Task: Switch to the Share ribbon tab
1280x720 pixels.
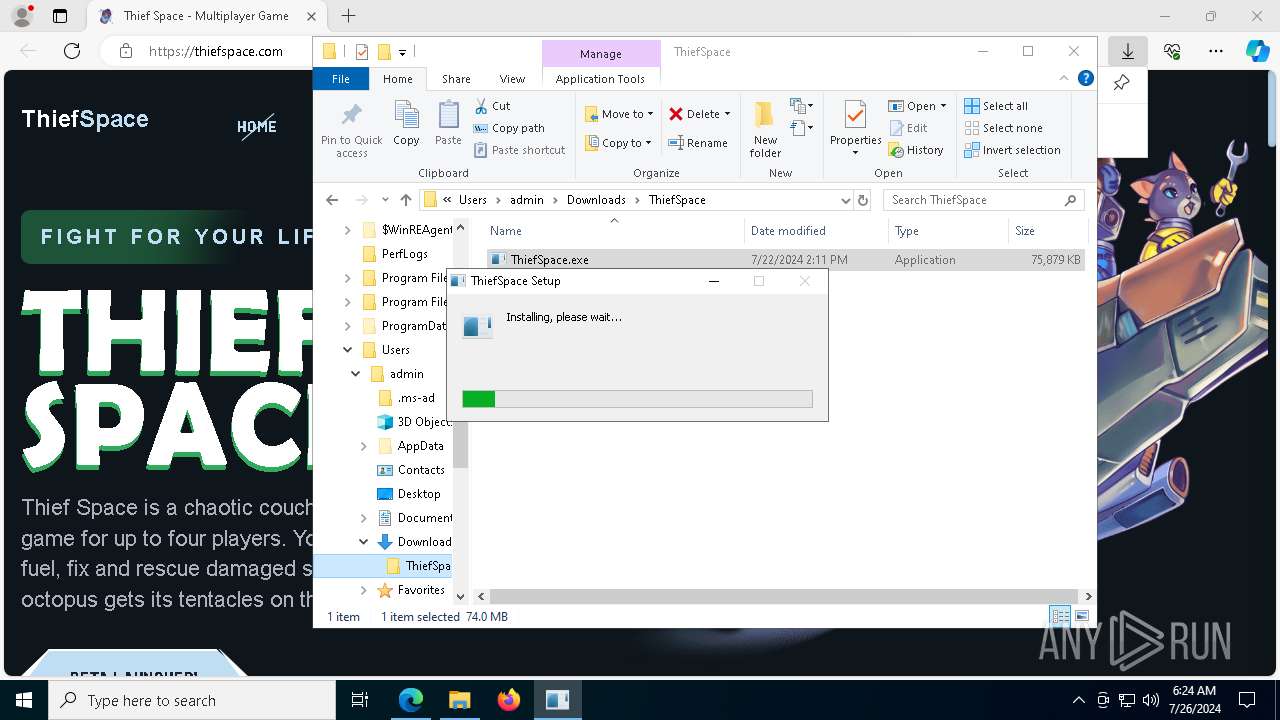Action: [x=456, y=79]
